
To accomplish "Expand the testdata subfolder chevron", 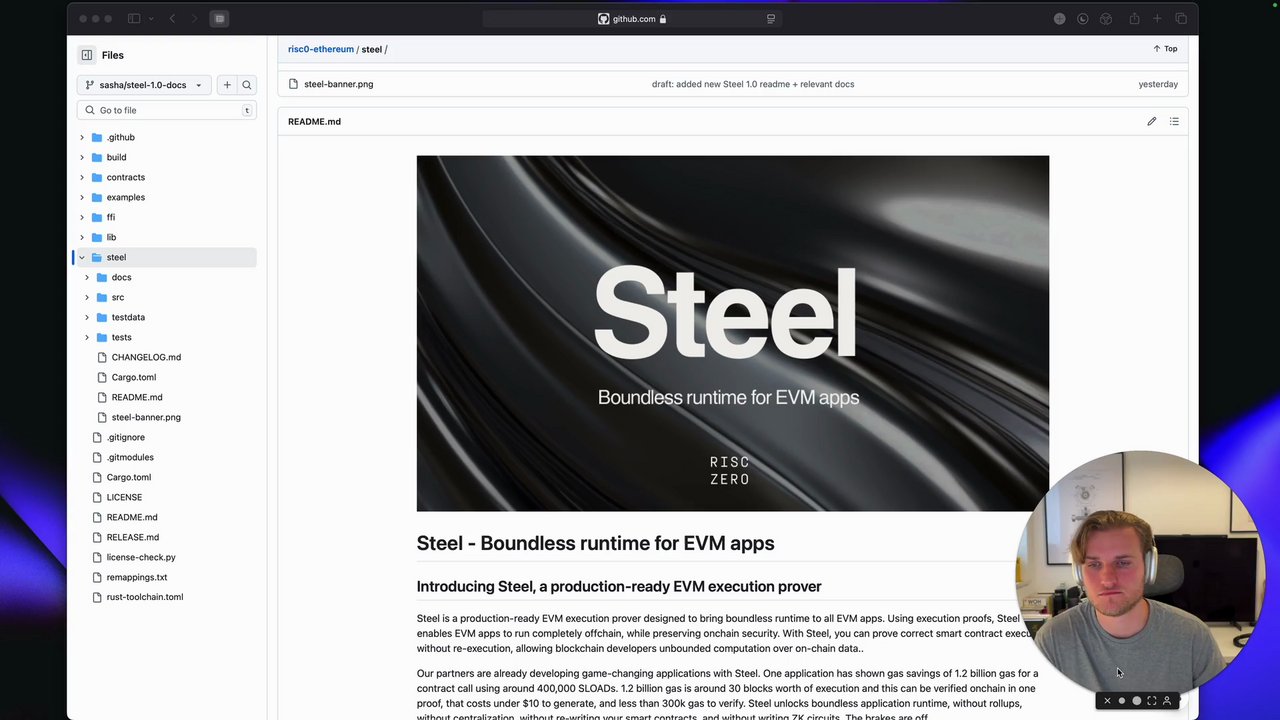I will pyautogui.click(x=87, y=317).
